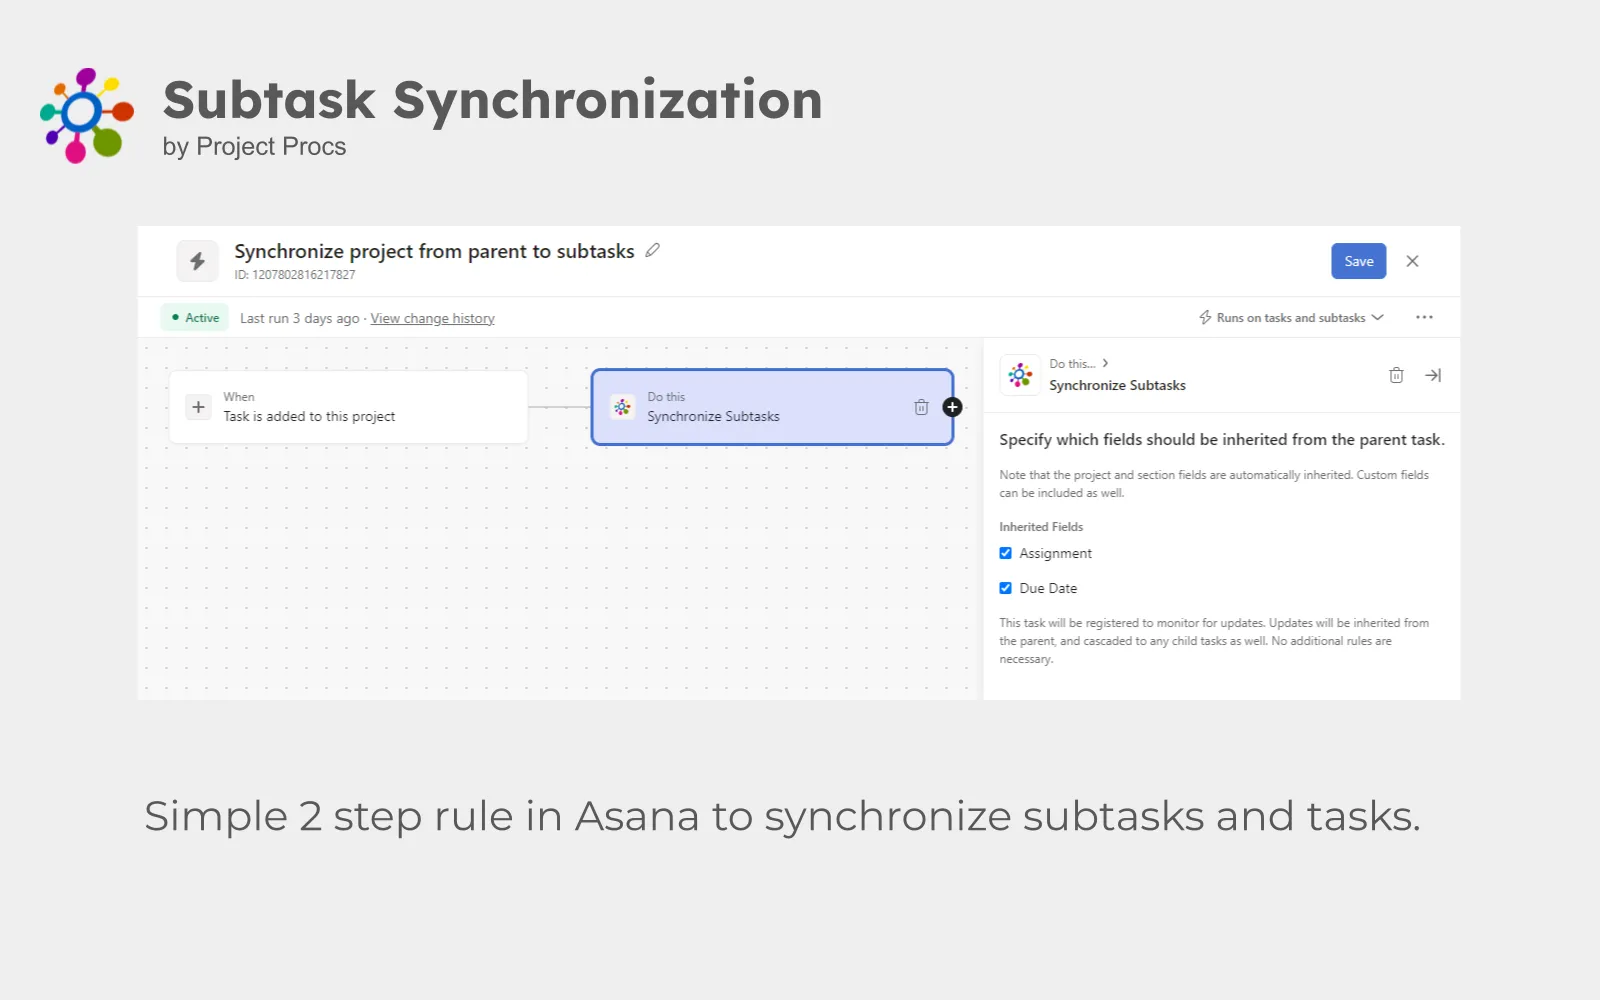Viewport: 1600px width, 1000px height.
Task: Click the pencil icon to rename rule
Action: coord(653,250)
